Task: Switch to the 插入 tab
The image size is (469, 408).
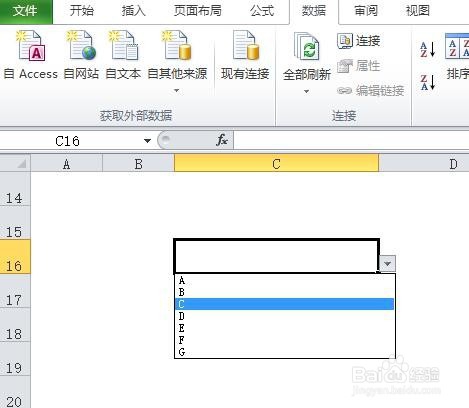Action: 133,11
